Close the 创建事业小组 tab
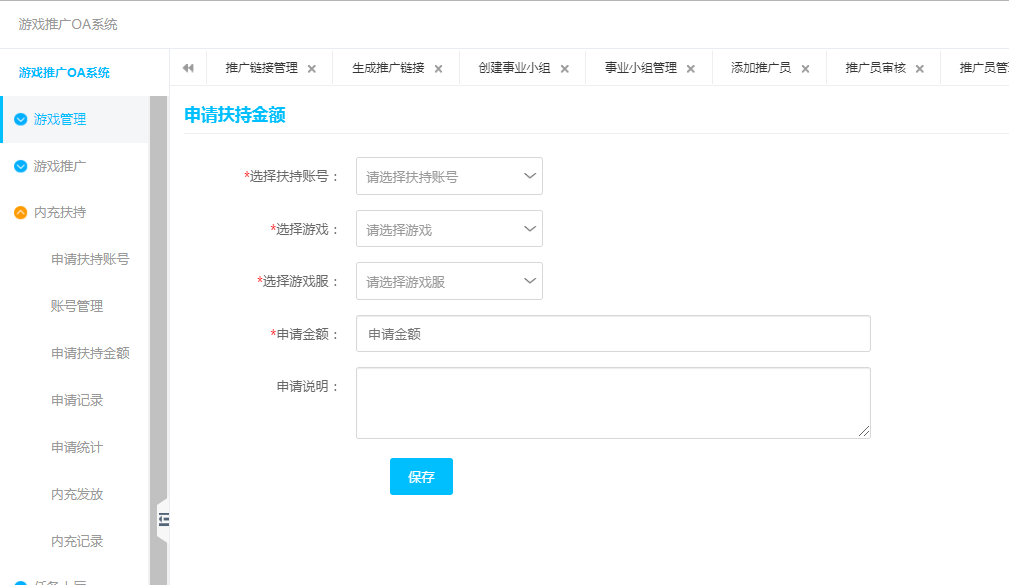 (x=564, y=69)
